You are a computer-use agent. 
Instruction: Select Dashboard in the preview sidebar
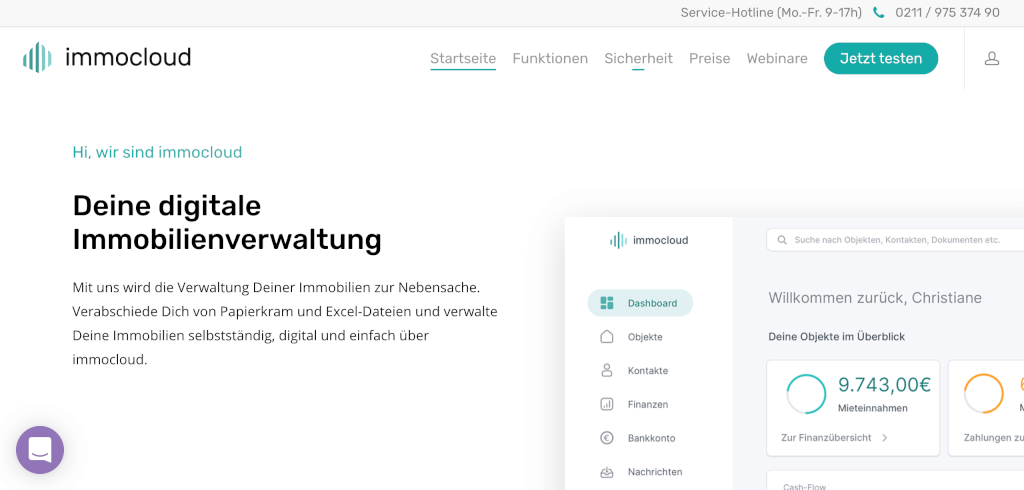click(x=640, y=303)
